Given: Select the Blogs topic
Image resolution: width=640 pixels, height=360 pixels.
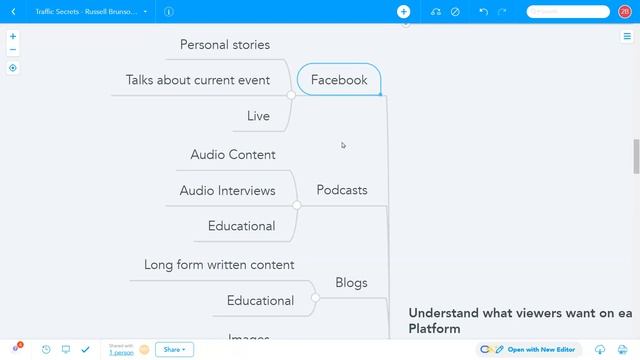Looking at the screenshot, I should point(351,282).
